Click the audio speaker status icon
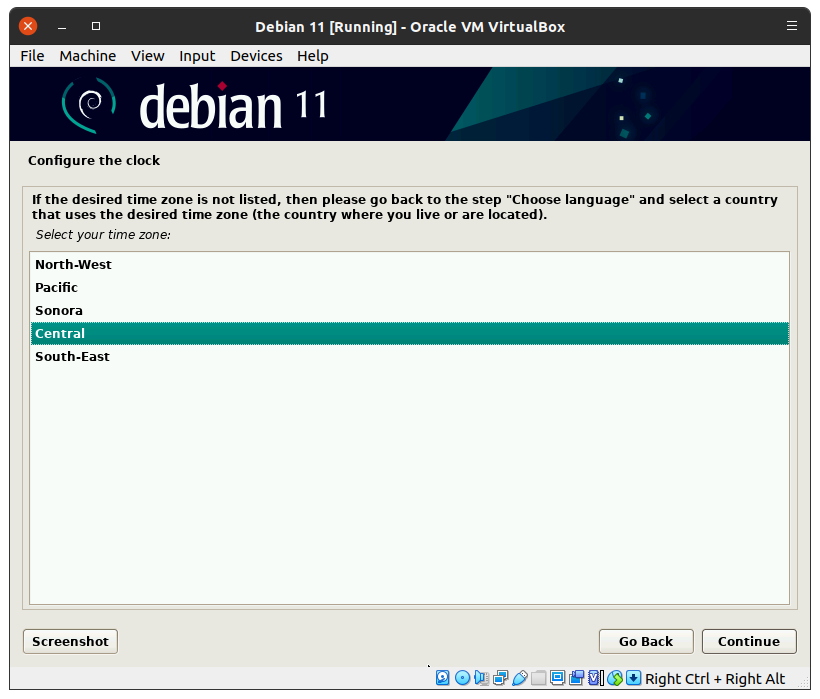The width and height of the screenshot is (820, 699). pos(481,678)
